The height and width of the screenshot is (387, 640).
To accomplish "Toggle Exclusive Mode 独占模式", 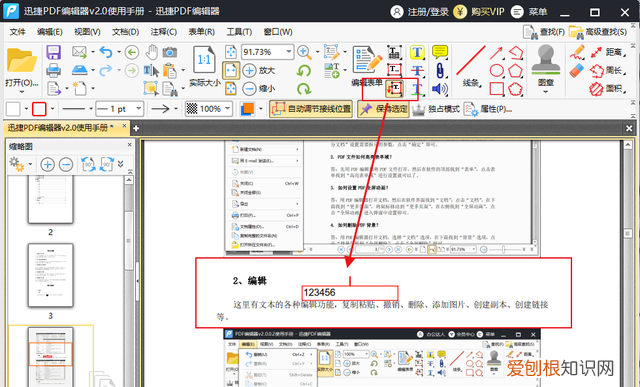I will click(436, 109).
